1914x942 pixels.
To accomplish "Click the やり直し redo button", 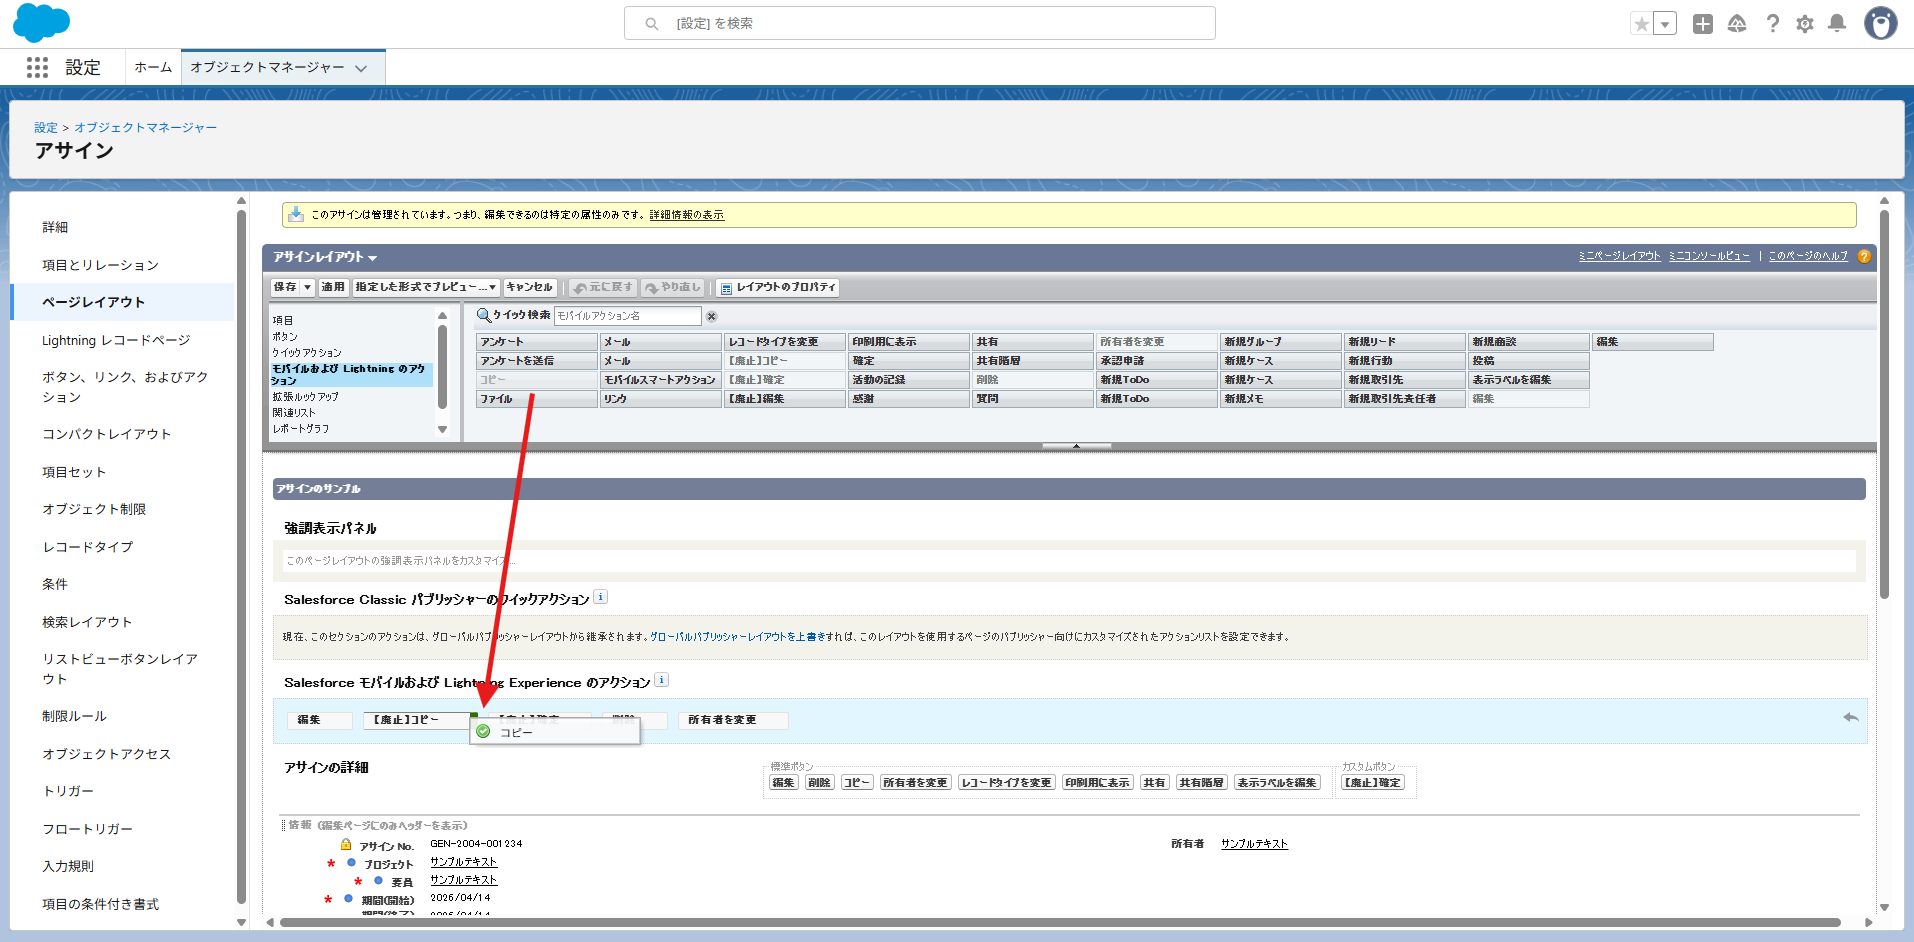I will coord(674,288).
